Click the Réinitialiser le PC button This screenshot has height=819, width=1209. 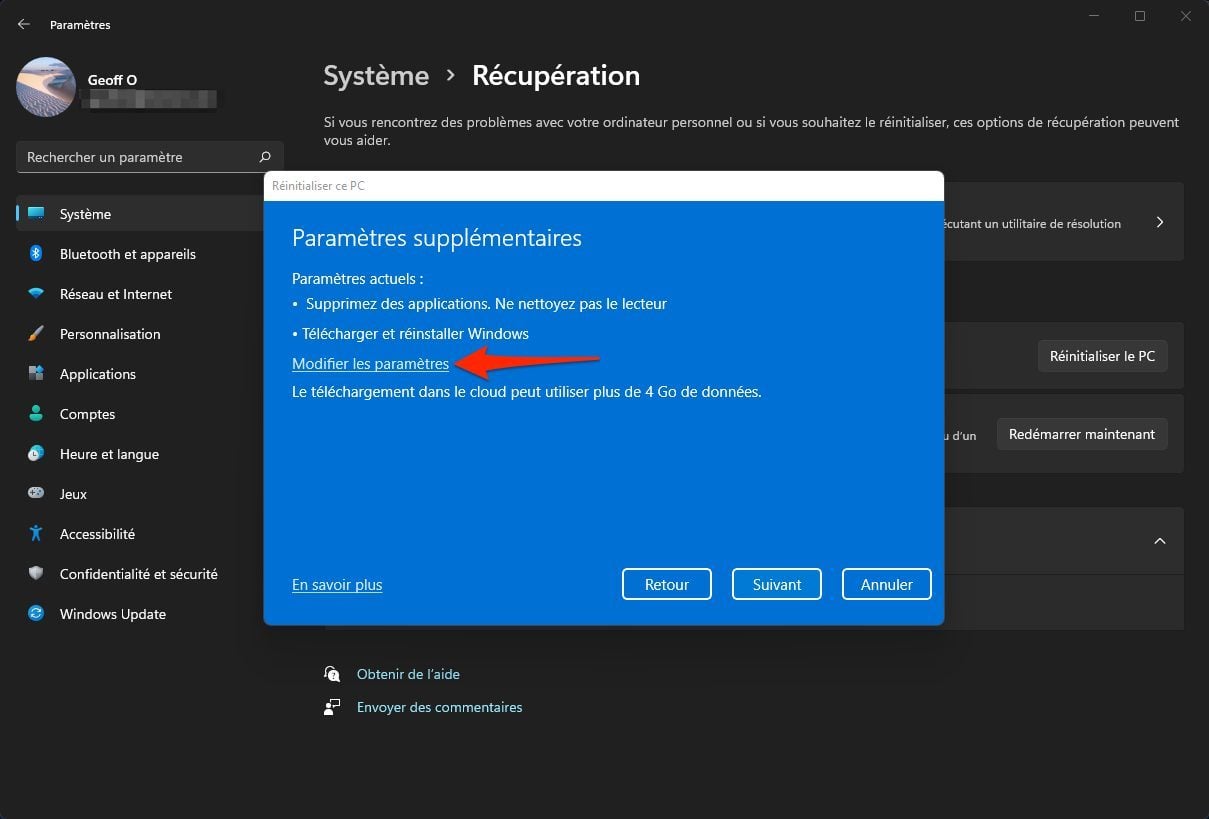pyautogui.click(x=1102, y=356)
